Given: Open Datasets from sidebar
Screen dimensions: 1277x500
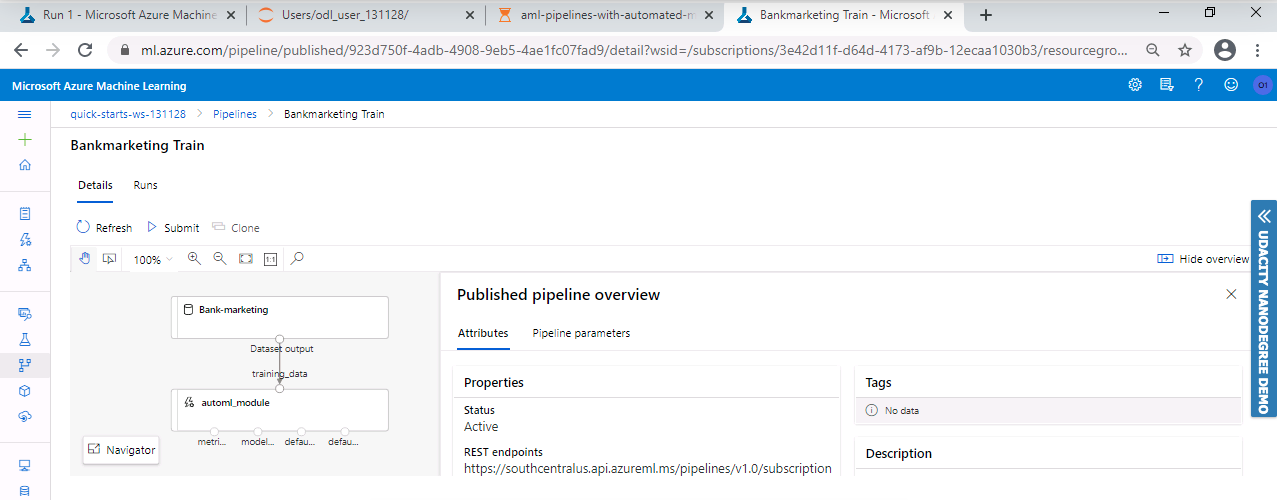Looking at the screenshot, I should pyautogui.click(x=25, y=314).
